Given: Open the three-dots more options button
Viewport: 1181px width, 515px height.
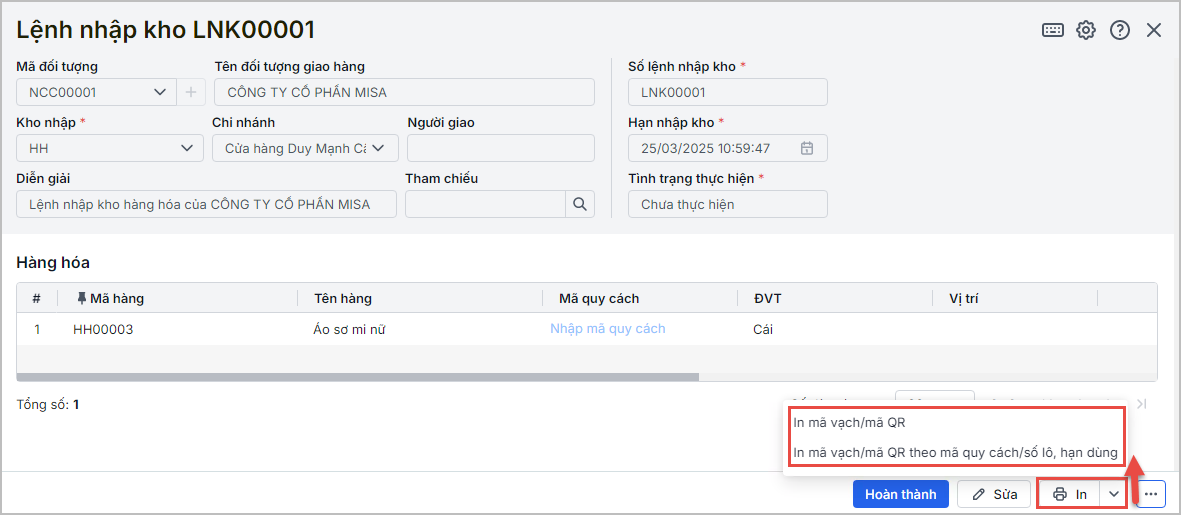Looking at the screenshot, I should coord(1151,494).
